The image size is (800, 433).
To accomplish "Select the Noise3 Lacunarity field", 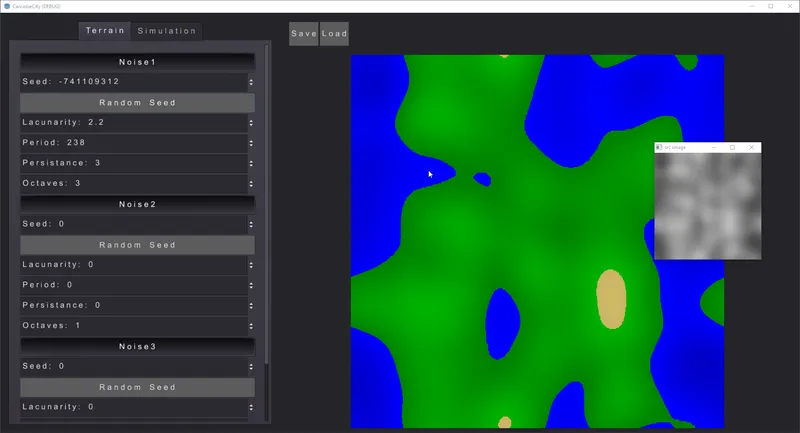I will pyautogui.click(x=134, y=407).
